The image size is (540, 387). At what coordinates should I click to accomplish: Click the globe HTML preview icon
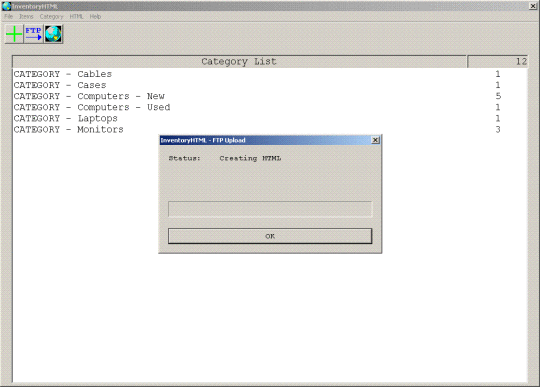pyautogui.click(x=53, y=34)
